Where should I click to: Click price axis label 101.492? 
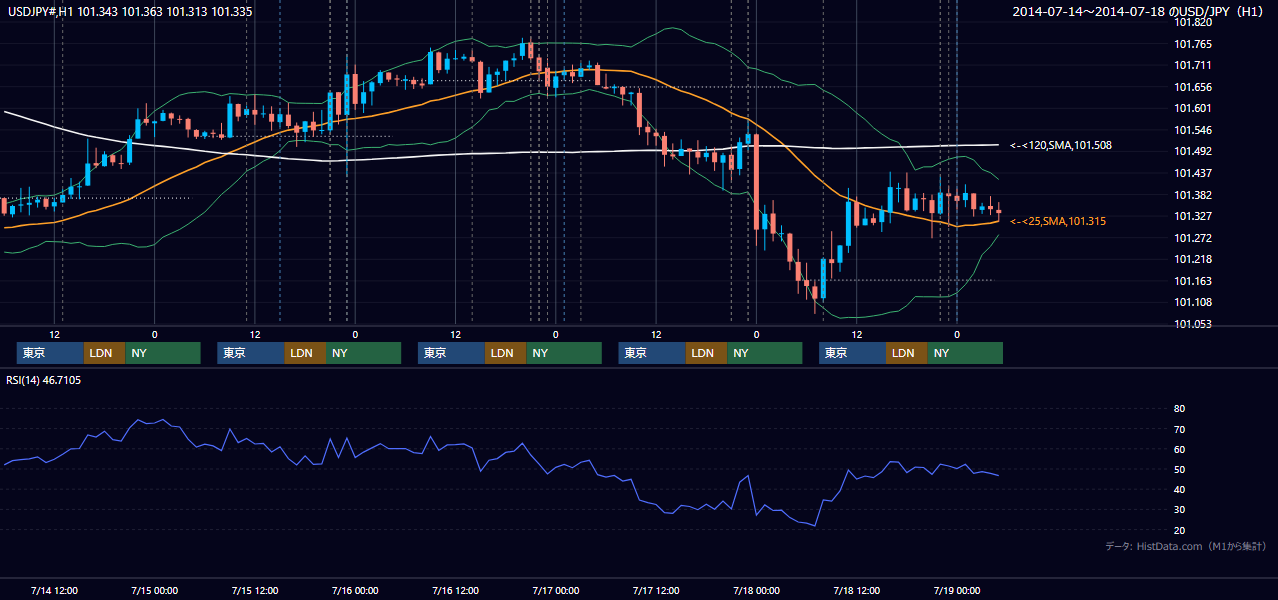point(1193,152)
